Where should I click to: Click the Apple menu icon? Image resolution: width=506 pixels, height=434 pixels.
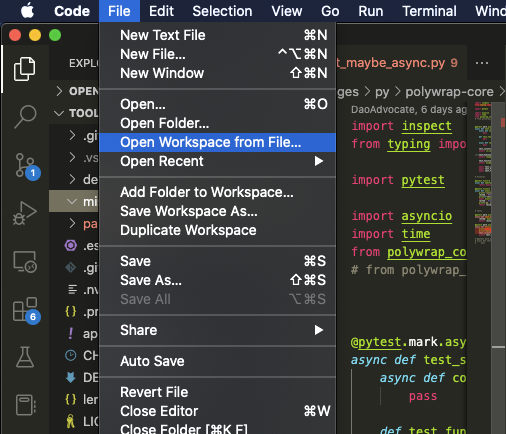[x=27, y=11]
